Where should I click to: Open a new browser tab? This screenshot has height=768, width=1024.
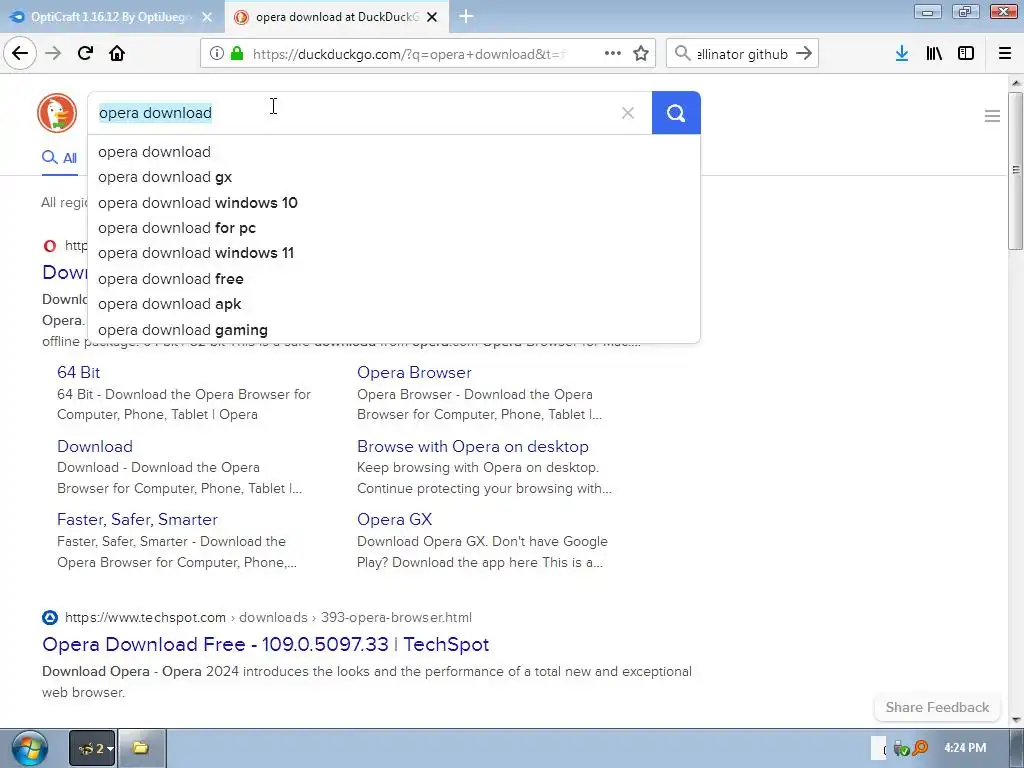coord(466,16)
